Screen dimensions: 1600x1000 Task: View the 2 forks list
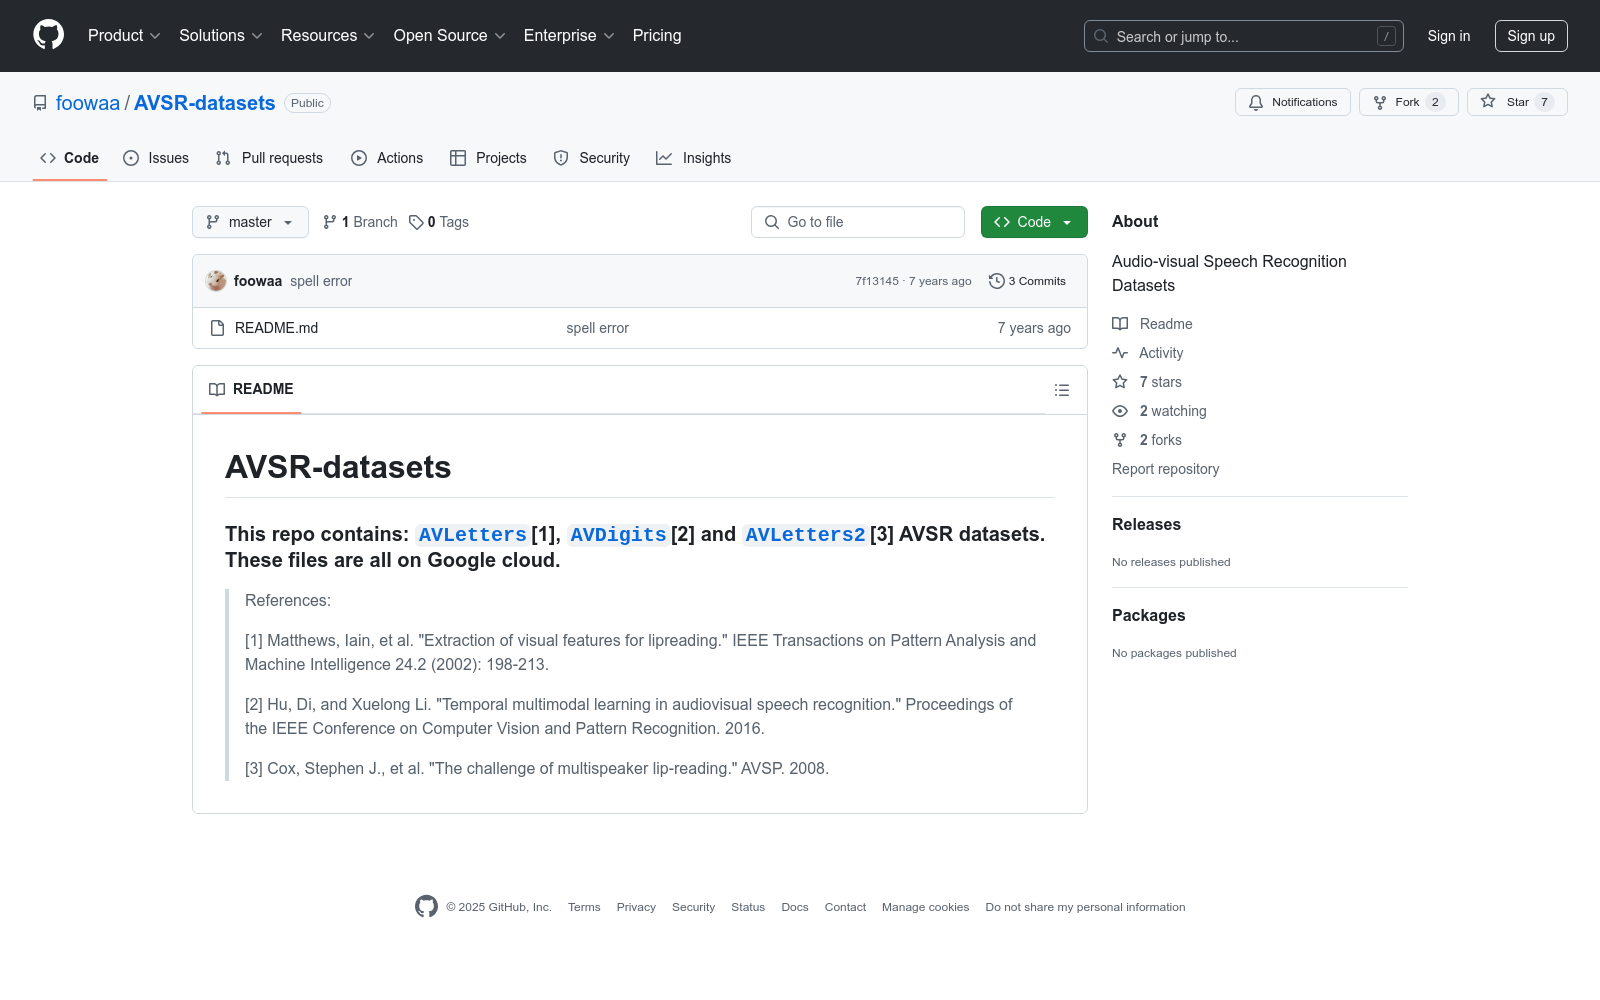pyautogui.click(x=1147, y=440)
